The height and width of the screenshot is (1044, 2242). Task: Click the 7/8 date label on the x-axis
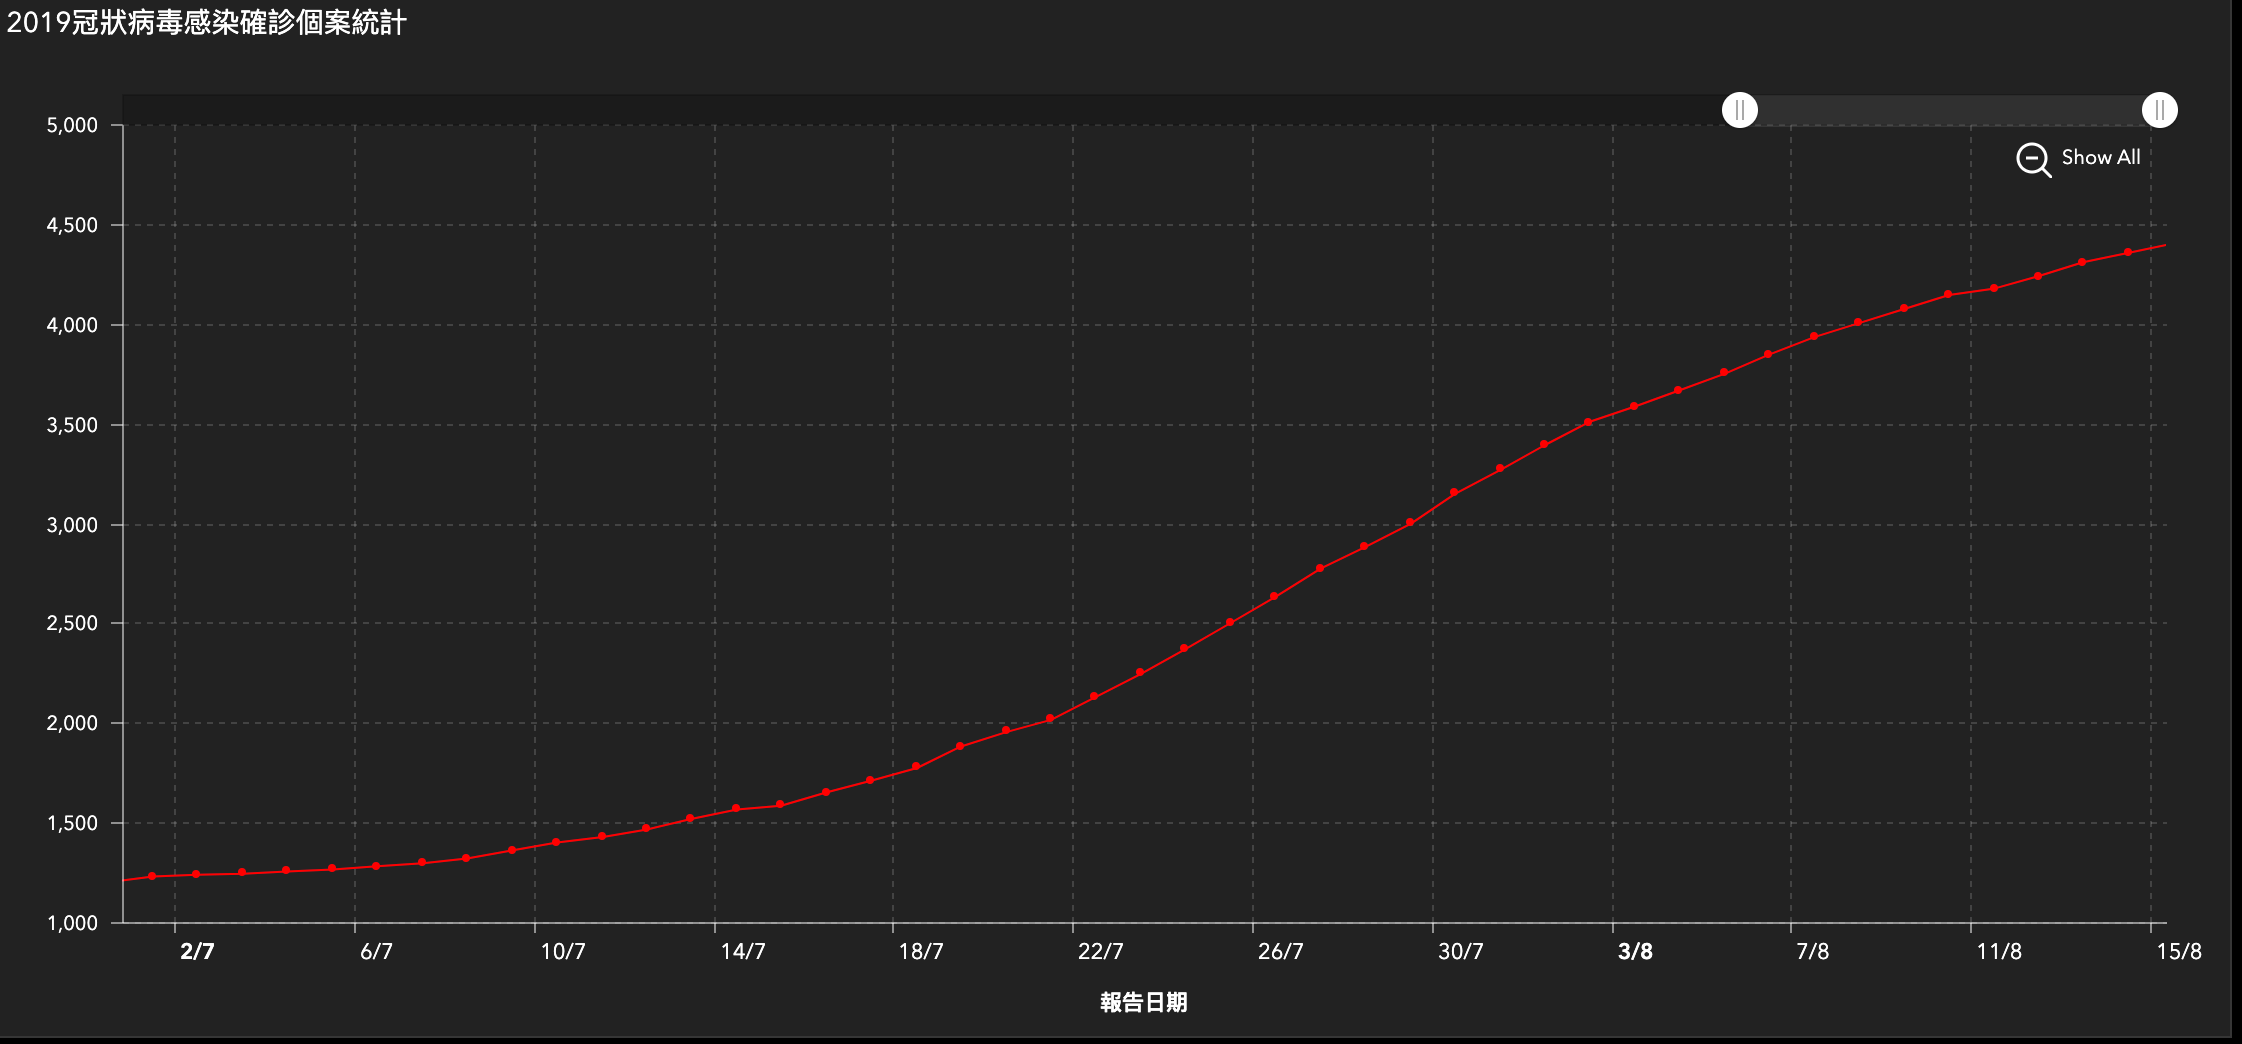[x=1812, y=951]
